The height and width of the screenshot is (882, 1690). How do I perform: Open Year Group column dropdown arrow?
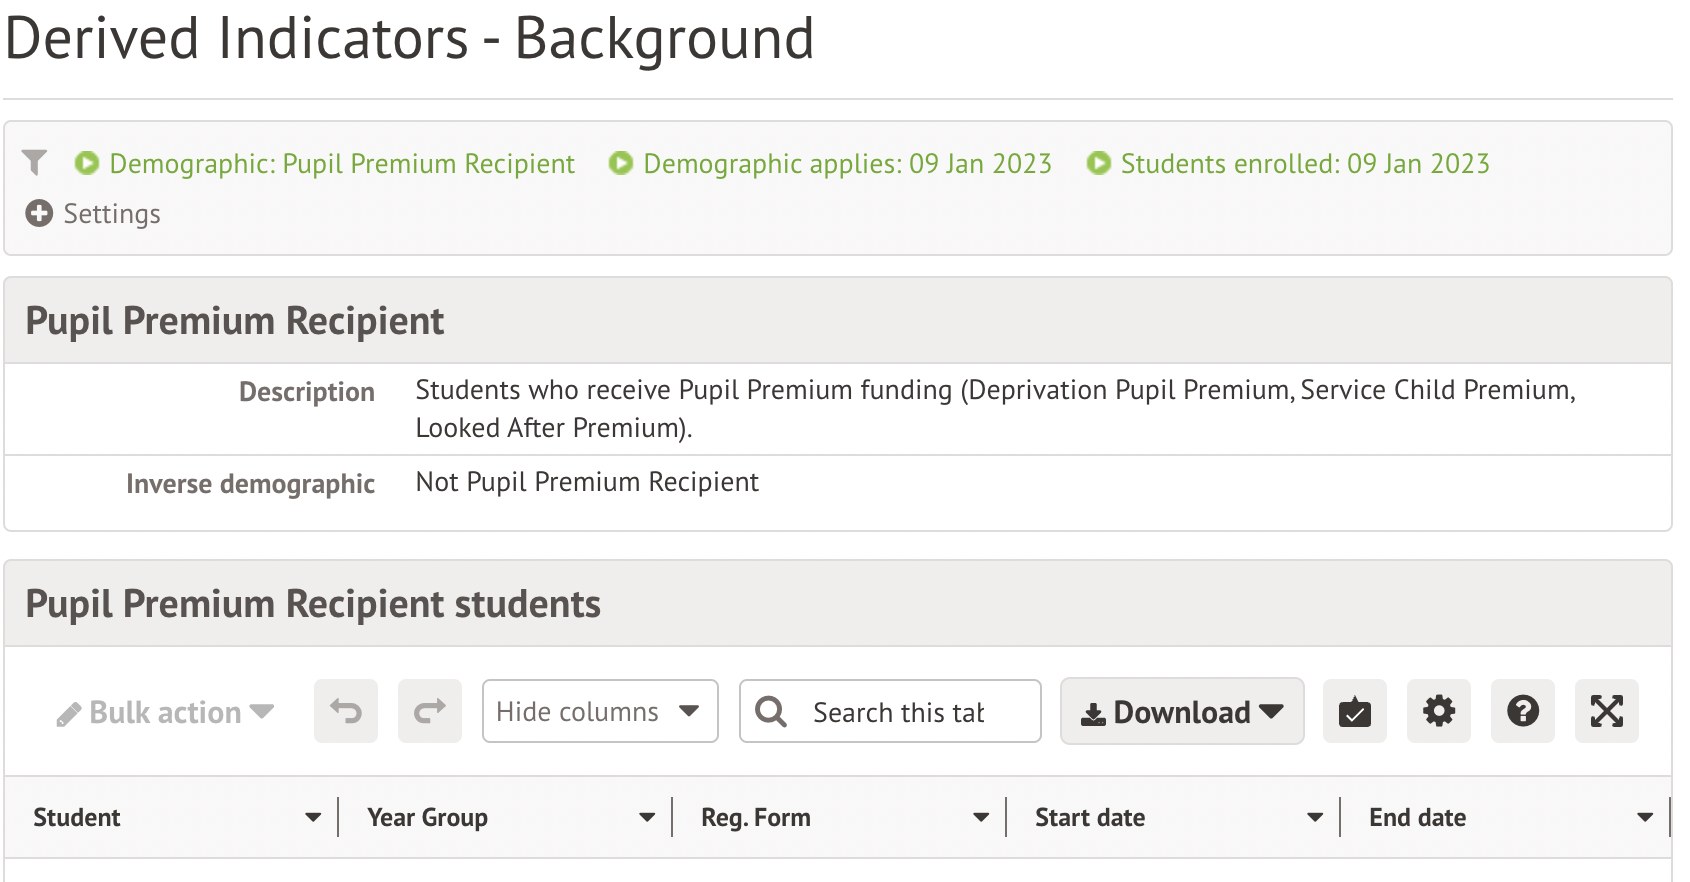[647, 818]
